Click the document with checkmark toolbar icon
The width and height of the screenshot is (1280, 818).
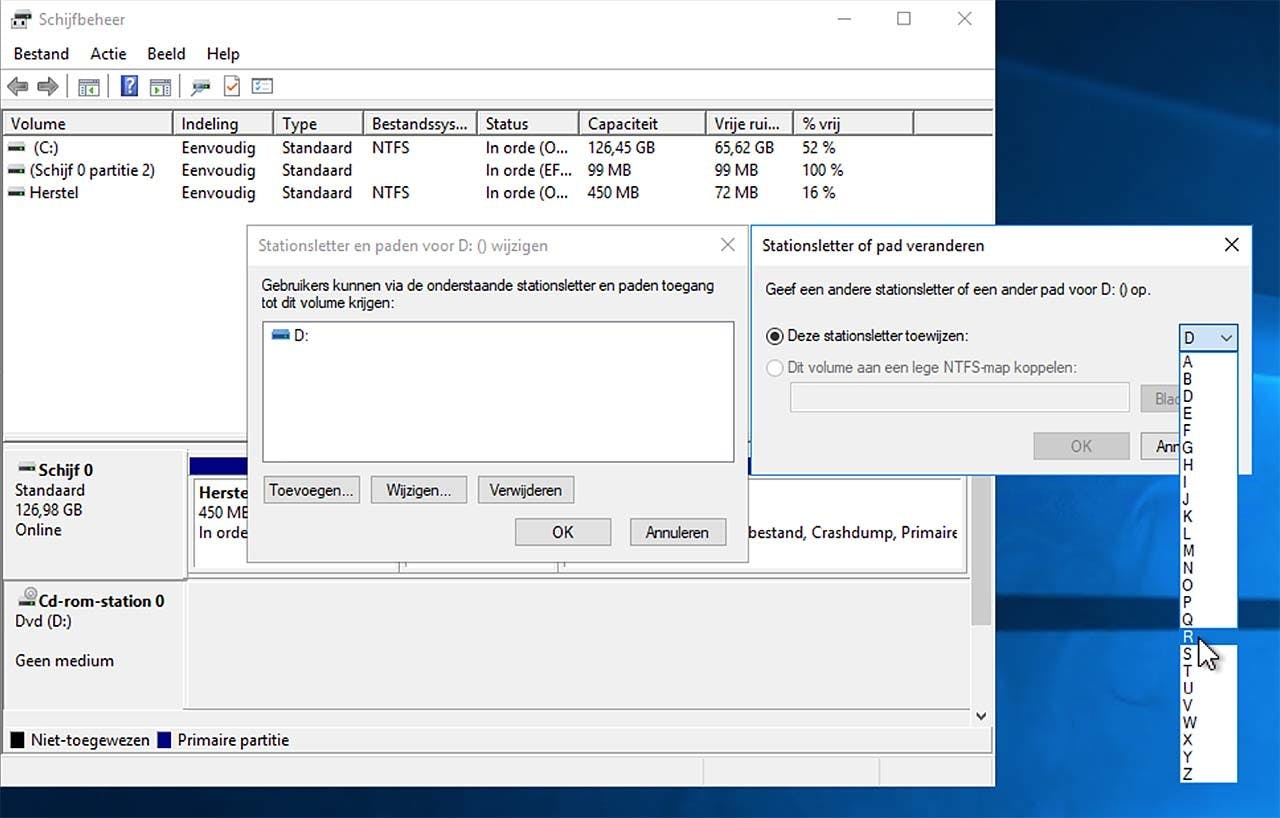(231, 87)
